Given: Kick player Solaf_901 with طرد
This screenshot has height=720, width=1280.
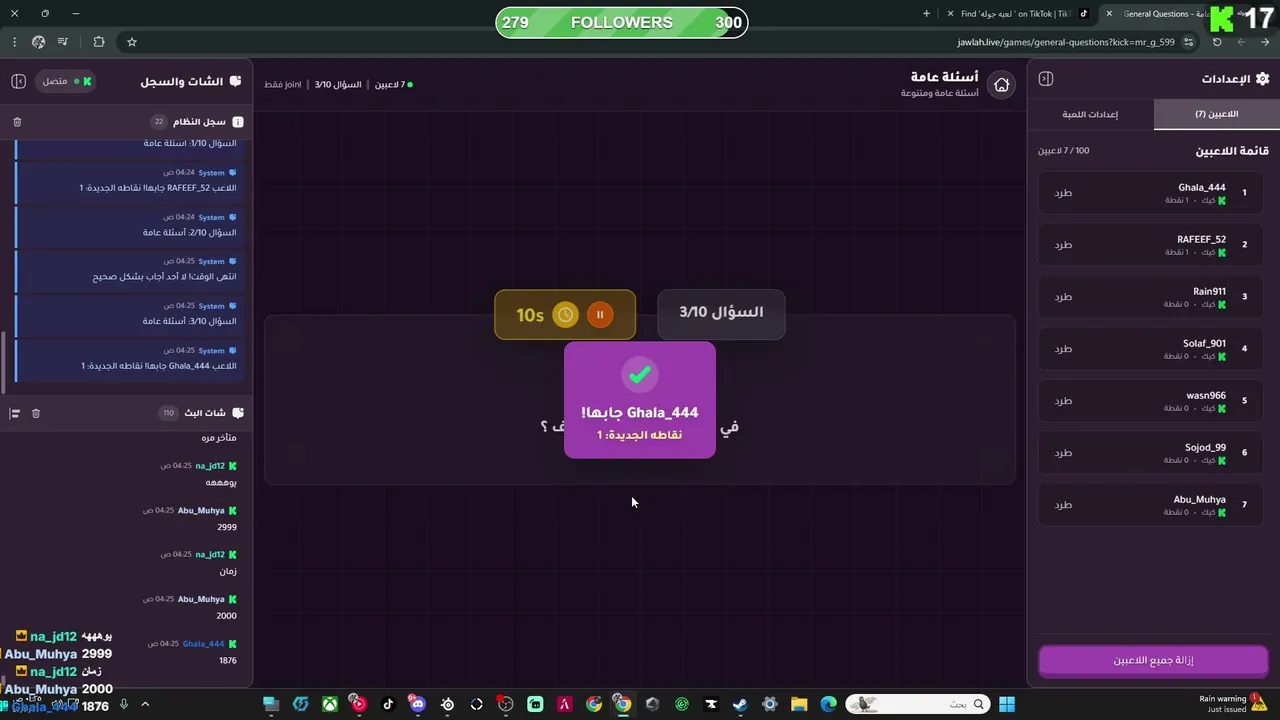Looking at the screenshot, I should point(1063,349).
